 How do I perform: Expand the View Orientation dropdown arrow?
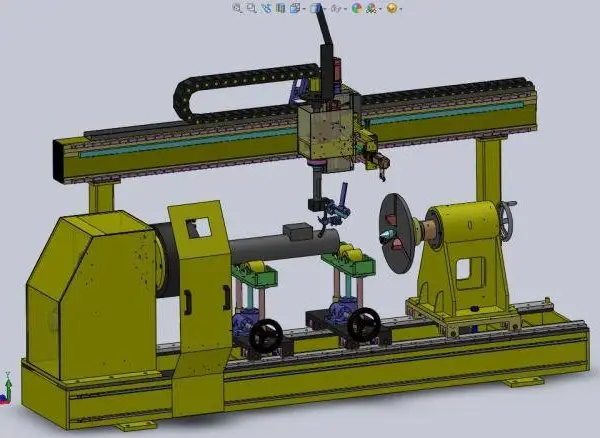click(x=304, y=8)
